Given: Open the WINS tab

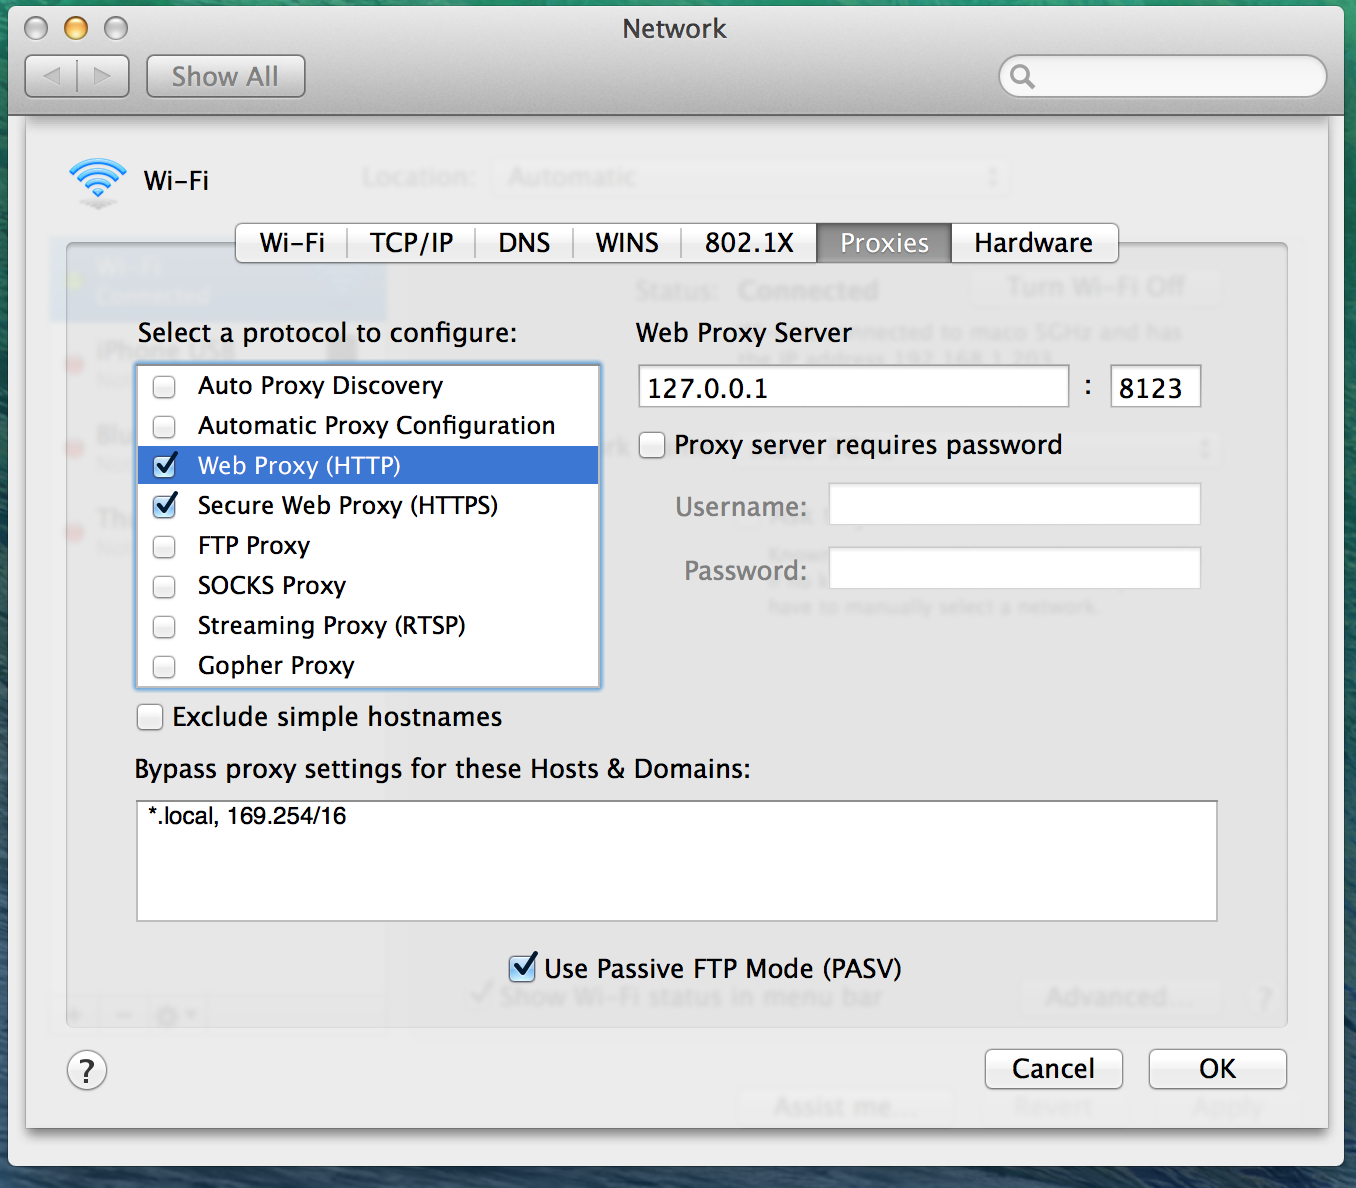Looking at the screenshot, I should click(x=627, y=243).
